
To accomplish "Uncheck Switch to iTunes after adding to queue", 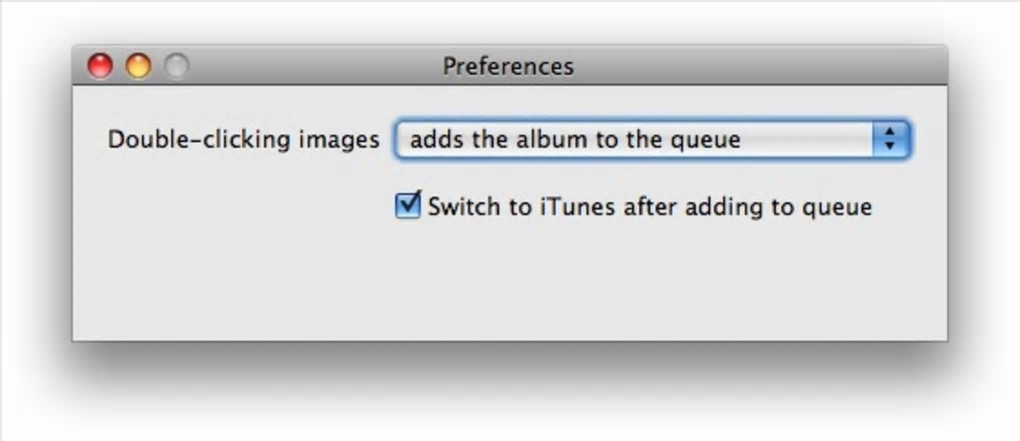I will tap(408, 207).
